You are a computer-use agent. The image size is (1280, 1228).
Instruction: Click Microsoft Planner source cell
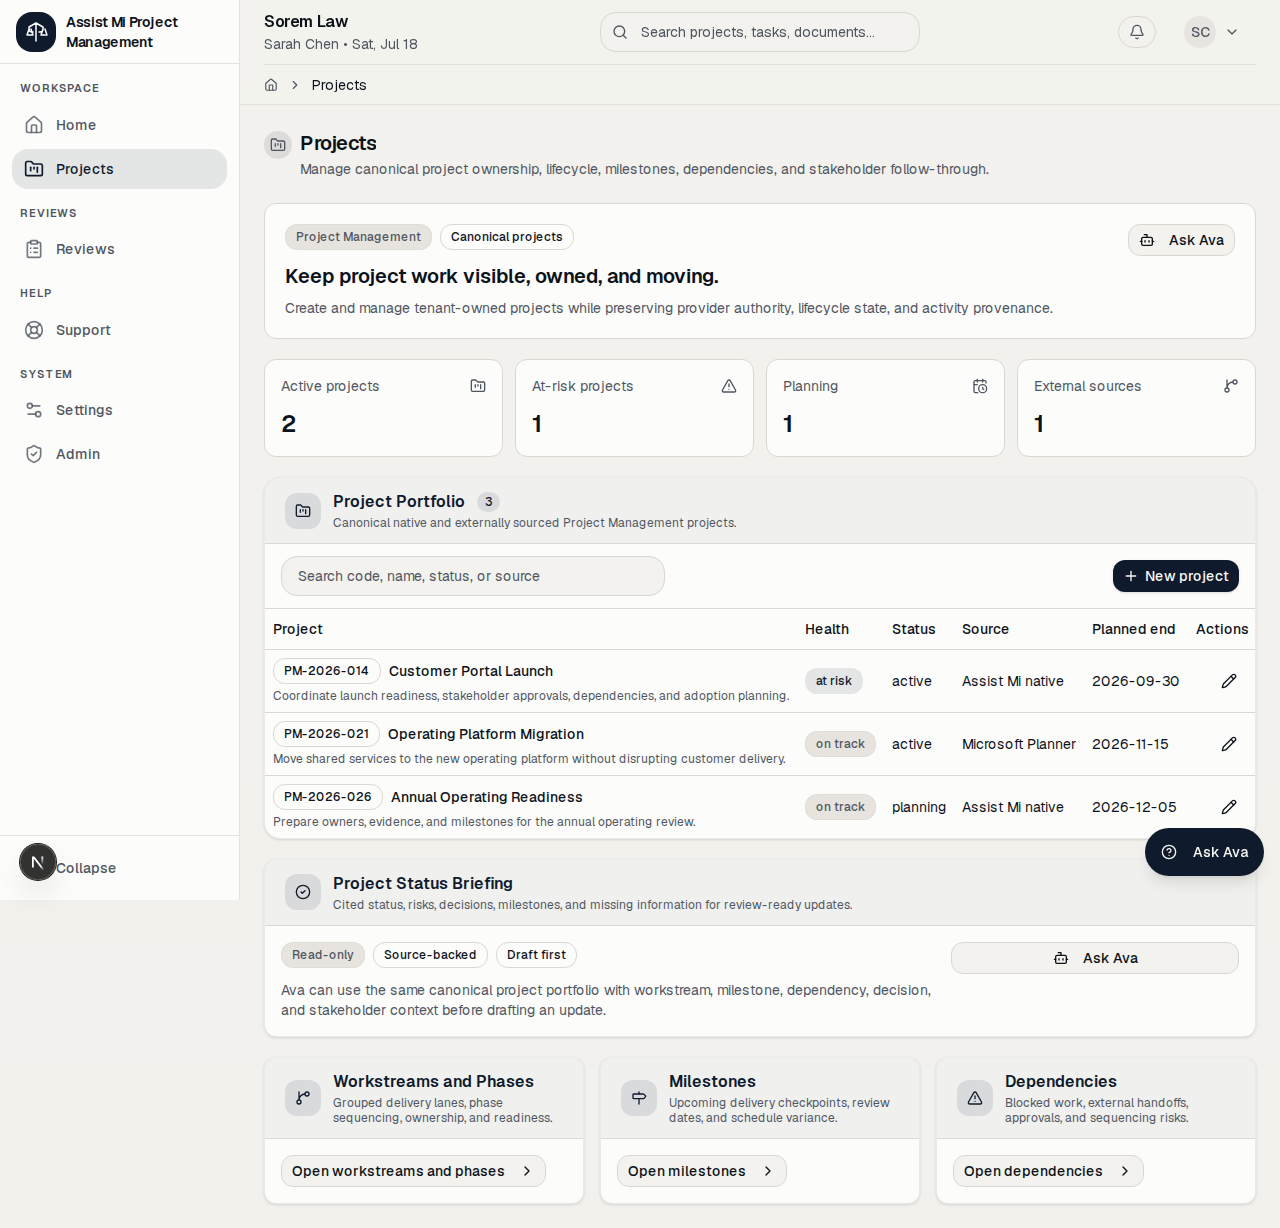(x=1019, y=744)
